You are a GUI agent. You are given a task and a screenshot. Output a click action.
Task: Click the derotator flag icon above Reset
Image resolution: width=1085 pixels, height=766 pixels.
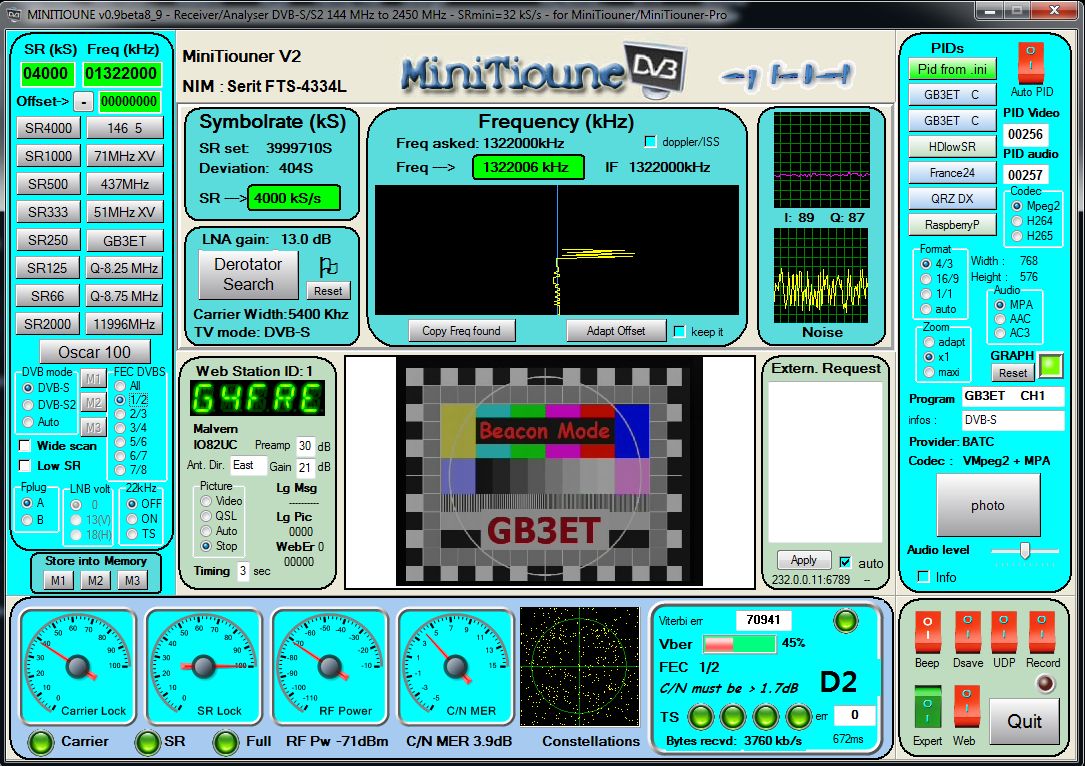click(328, 266)
